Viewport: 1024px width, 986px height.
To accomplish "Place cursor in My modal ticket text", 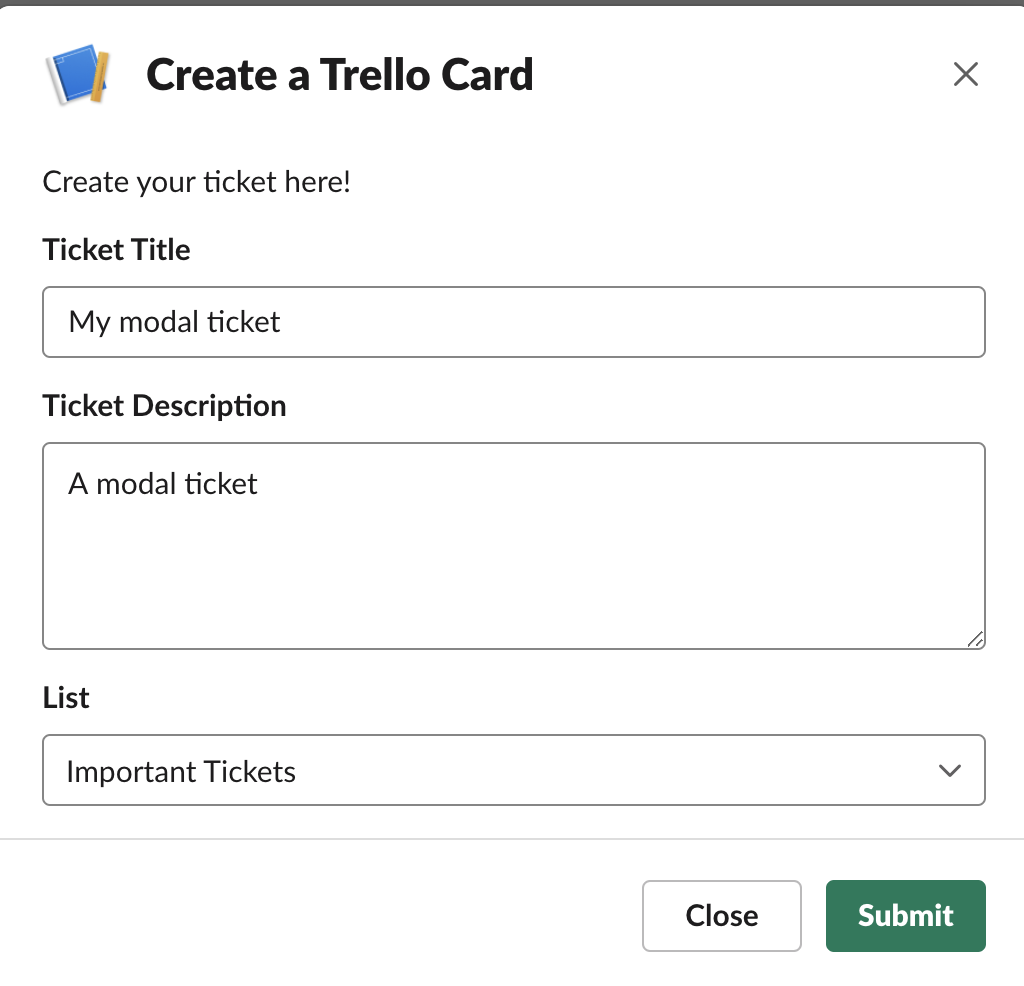I will (x=174, y=323).
